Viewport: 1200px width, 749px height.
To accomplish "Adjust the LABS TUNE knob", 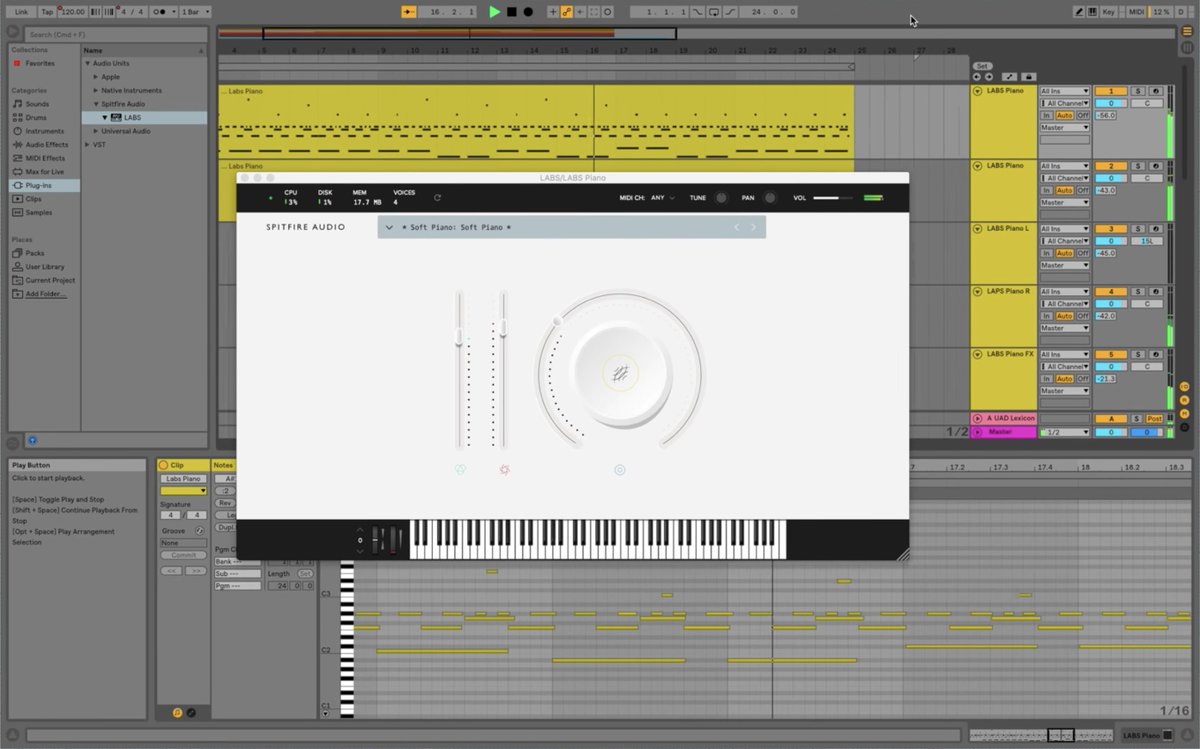I will (721, 198).
